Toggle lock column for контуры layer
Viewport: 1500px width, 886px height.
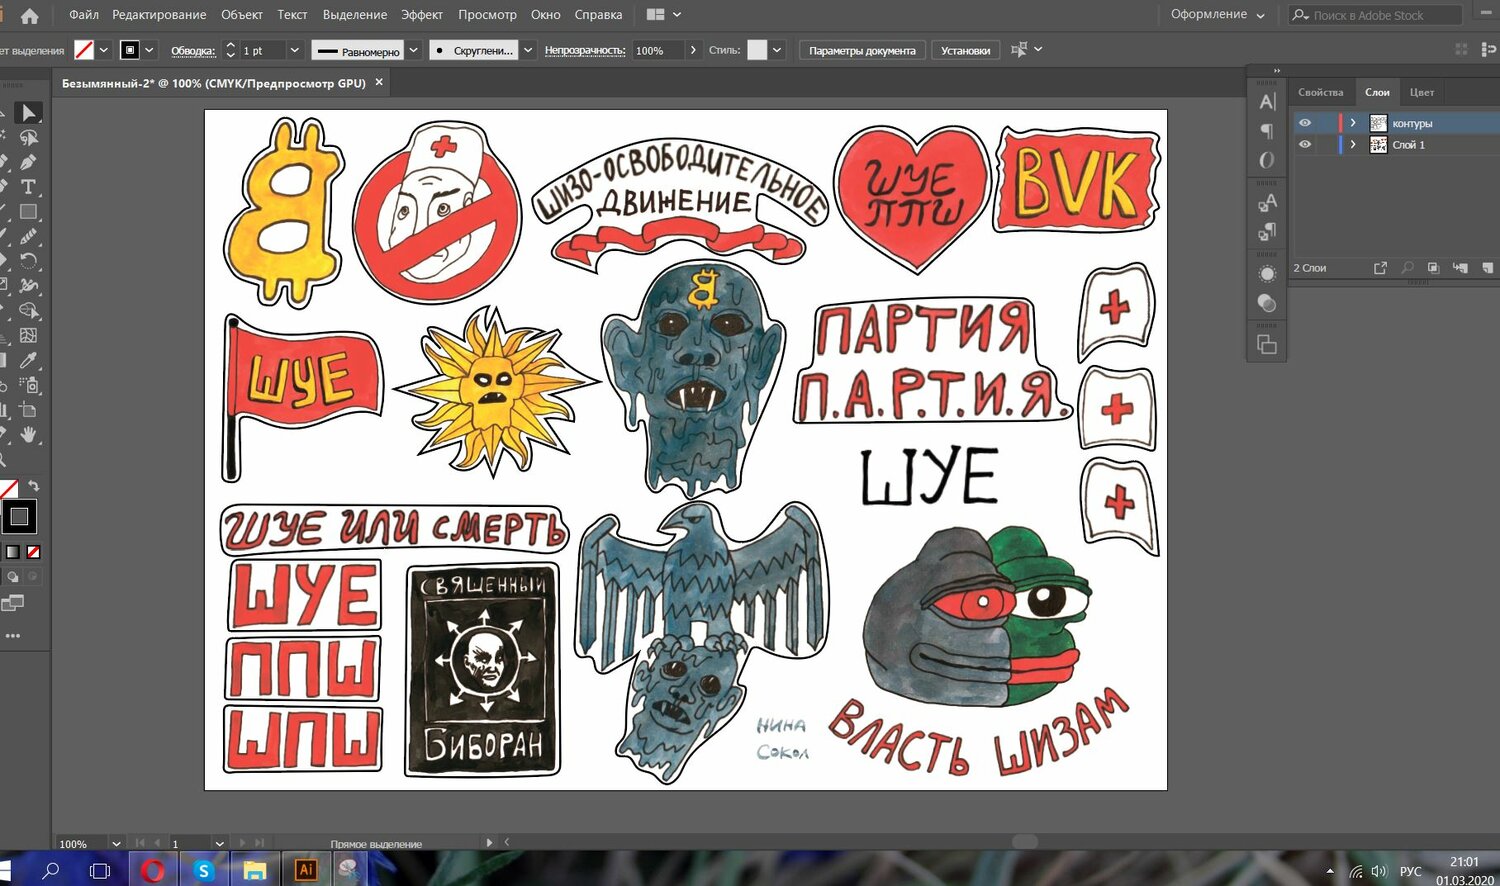tap(1326, 123)
